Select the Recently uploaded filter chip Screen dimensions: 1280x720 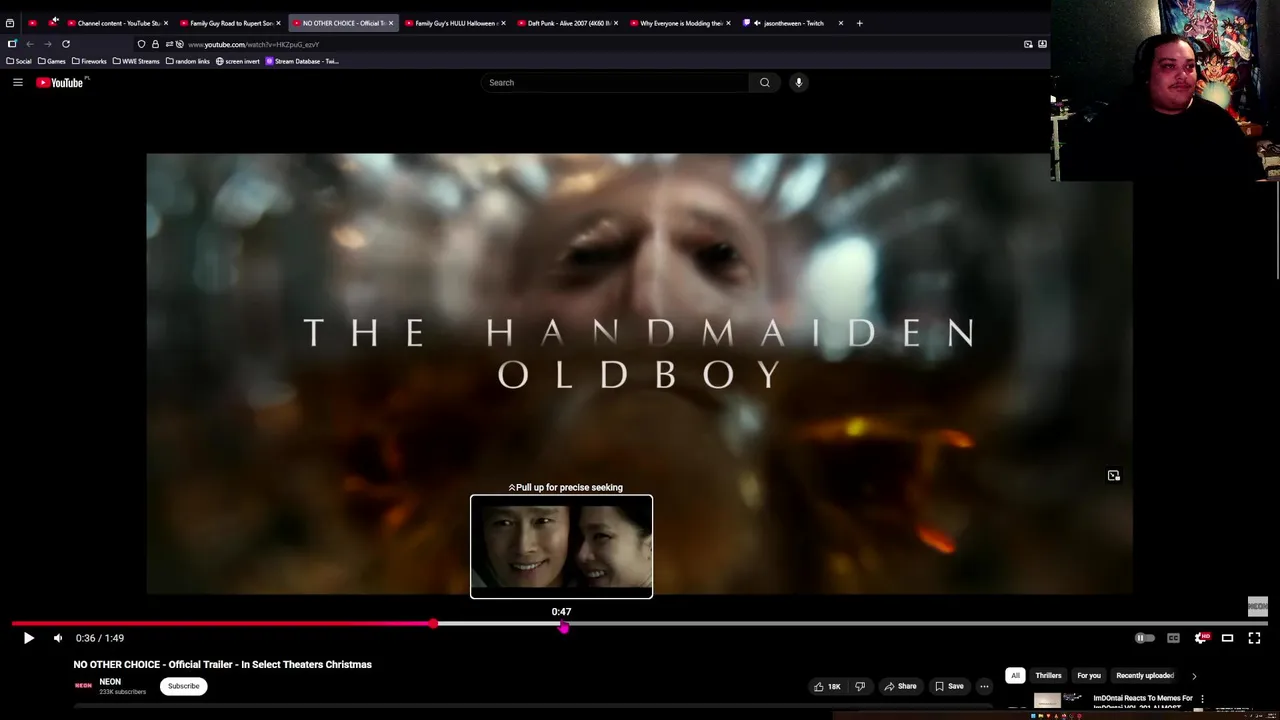point(1145,675)
